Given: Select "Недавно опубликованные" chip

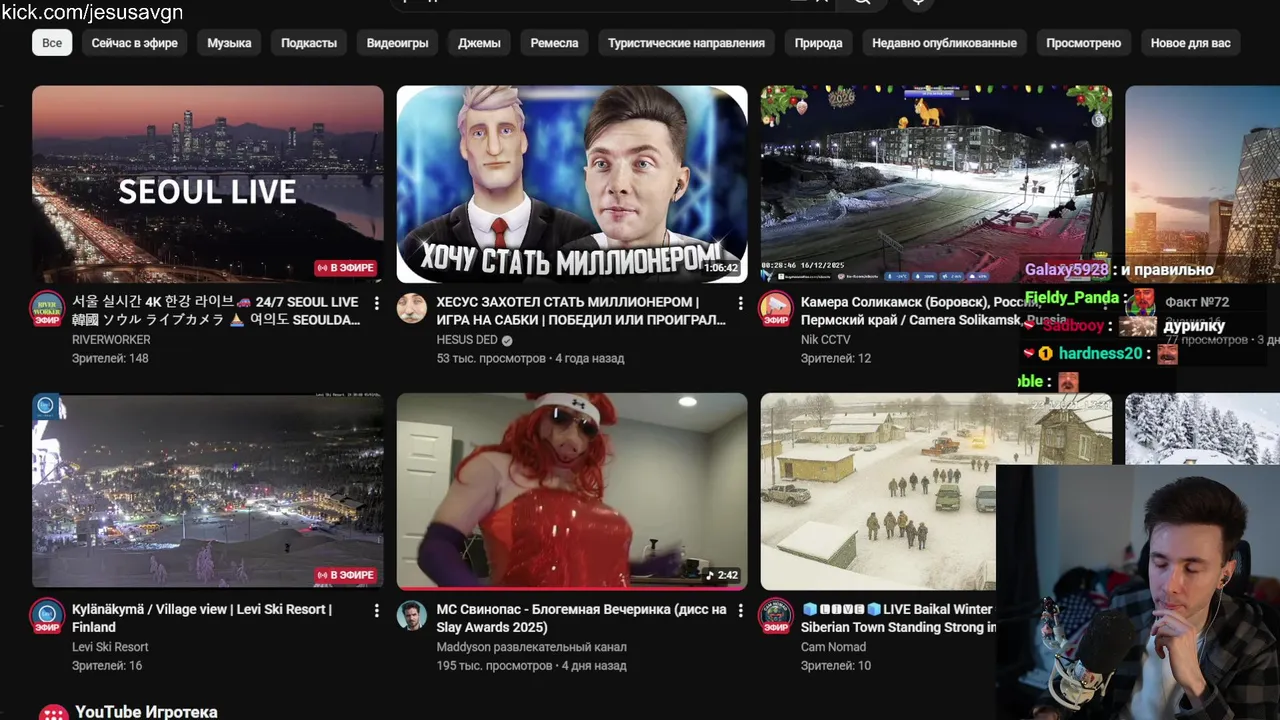Looking at the screenshot, I should pyautogui.click(x=944, y=43).
